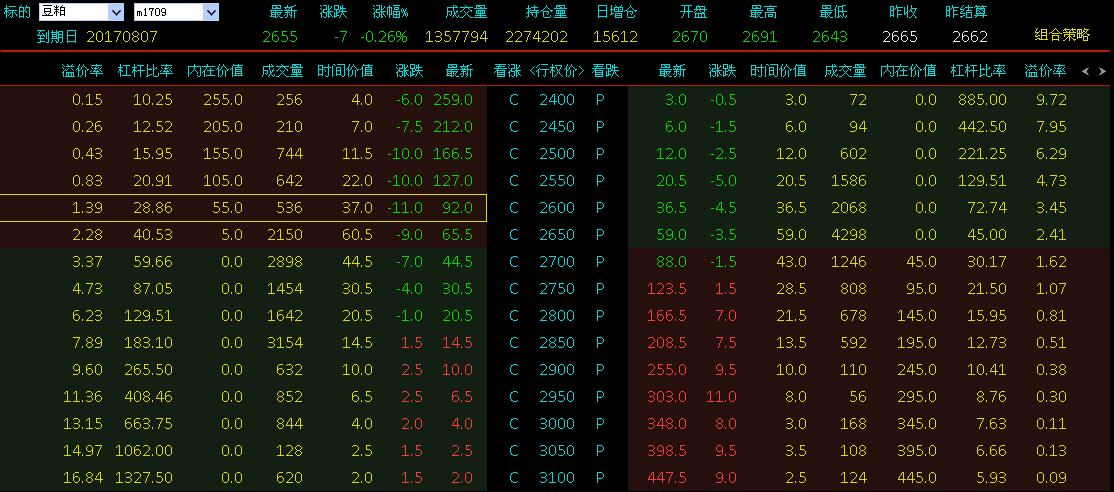Screen dimensions: 1114x492
Task: Click the expiry date 20170807
Action: click(x=122, y=37)
